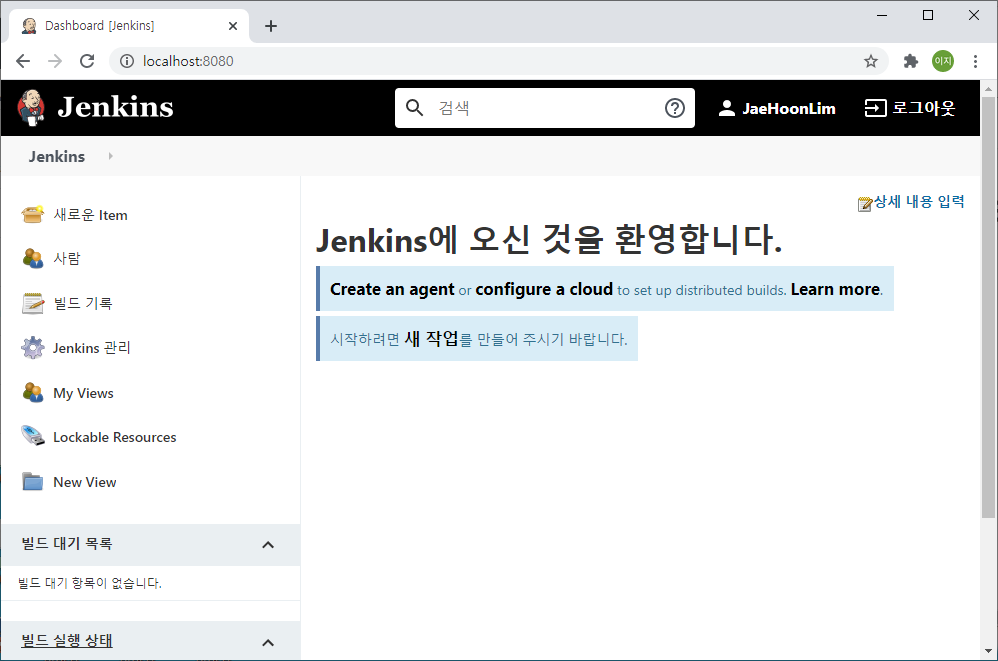The width and height of the screenshot is (998, 661).
Task: Open 빌드 기록 build history
Action: (83, 303)
